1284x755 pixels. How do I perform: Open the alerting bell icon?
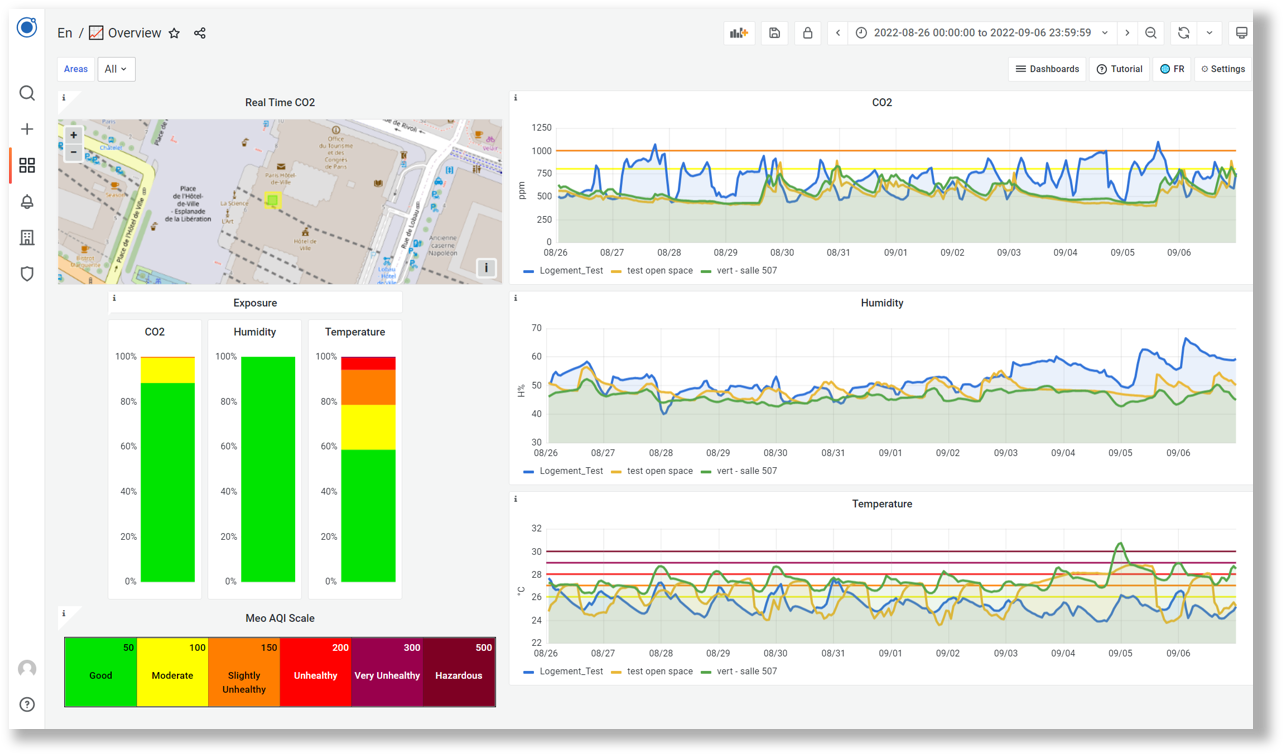27,201
